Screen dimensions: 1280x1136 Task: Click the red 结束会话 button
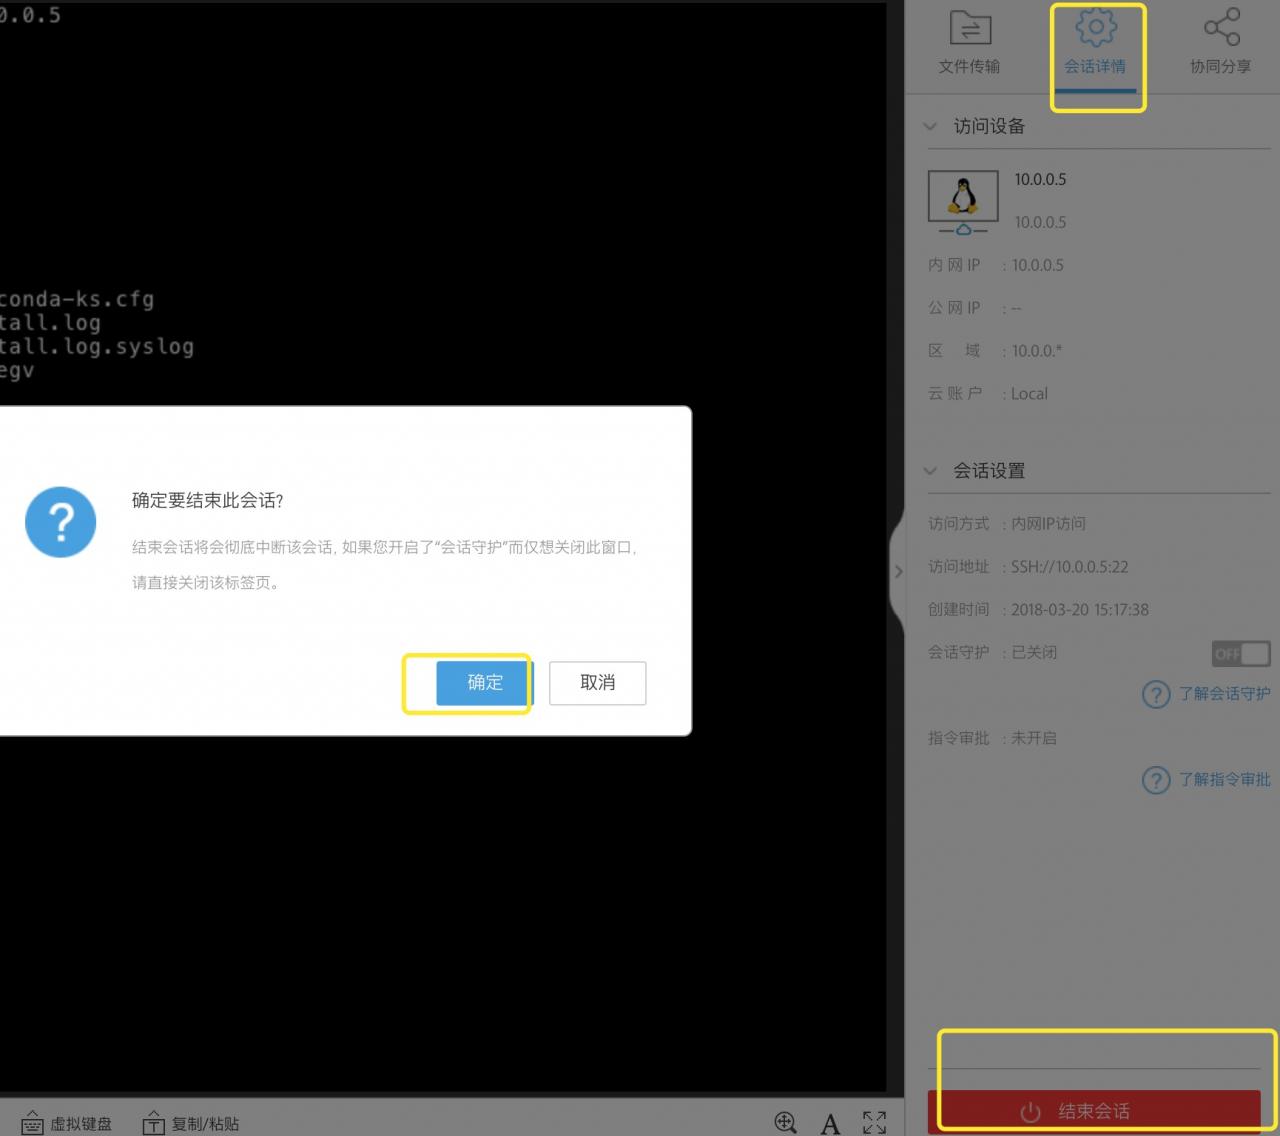click(1093, 1111)
